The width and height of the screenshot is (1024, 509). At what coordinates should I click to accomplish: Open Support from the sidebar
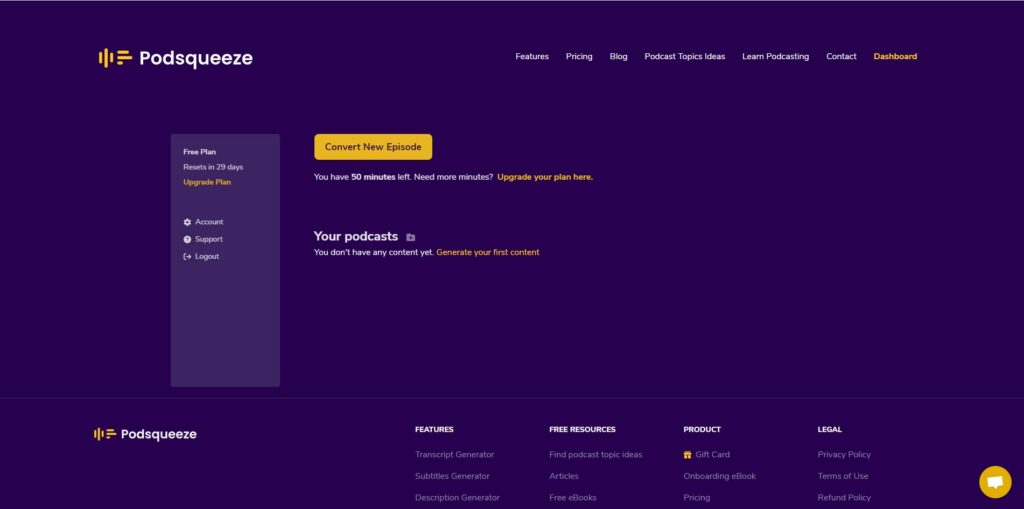(208, 239)
